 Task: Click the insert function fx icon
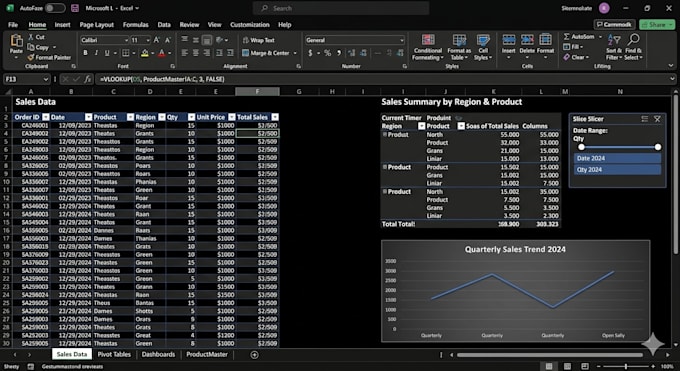click(x=88, y=79)
